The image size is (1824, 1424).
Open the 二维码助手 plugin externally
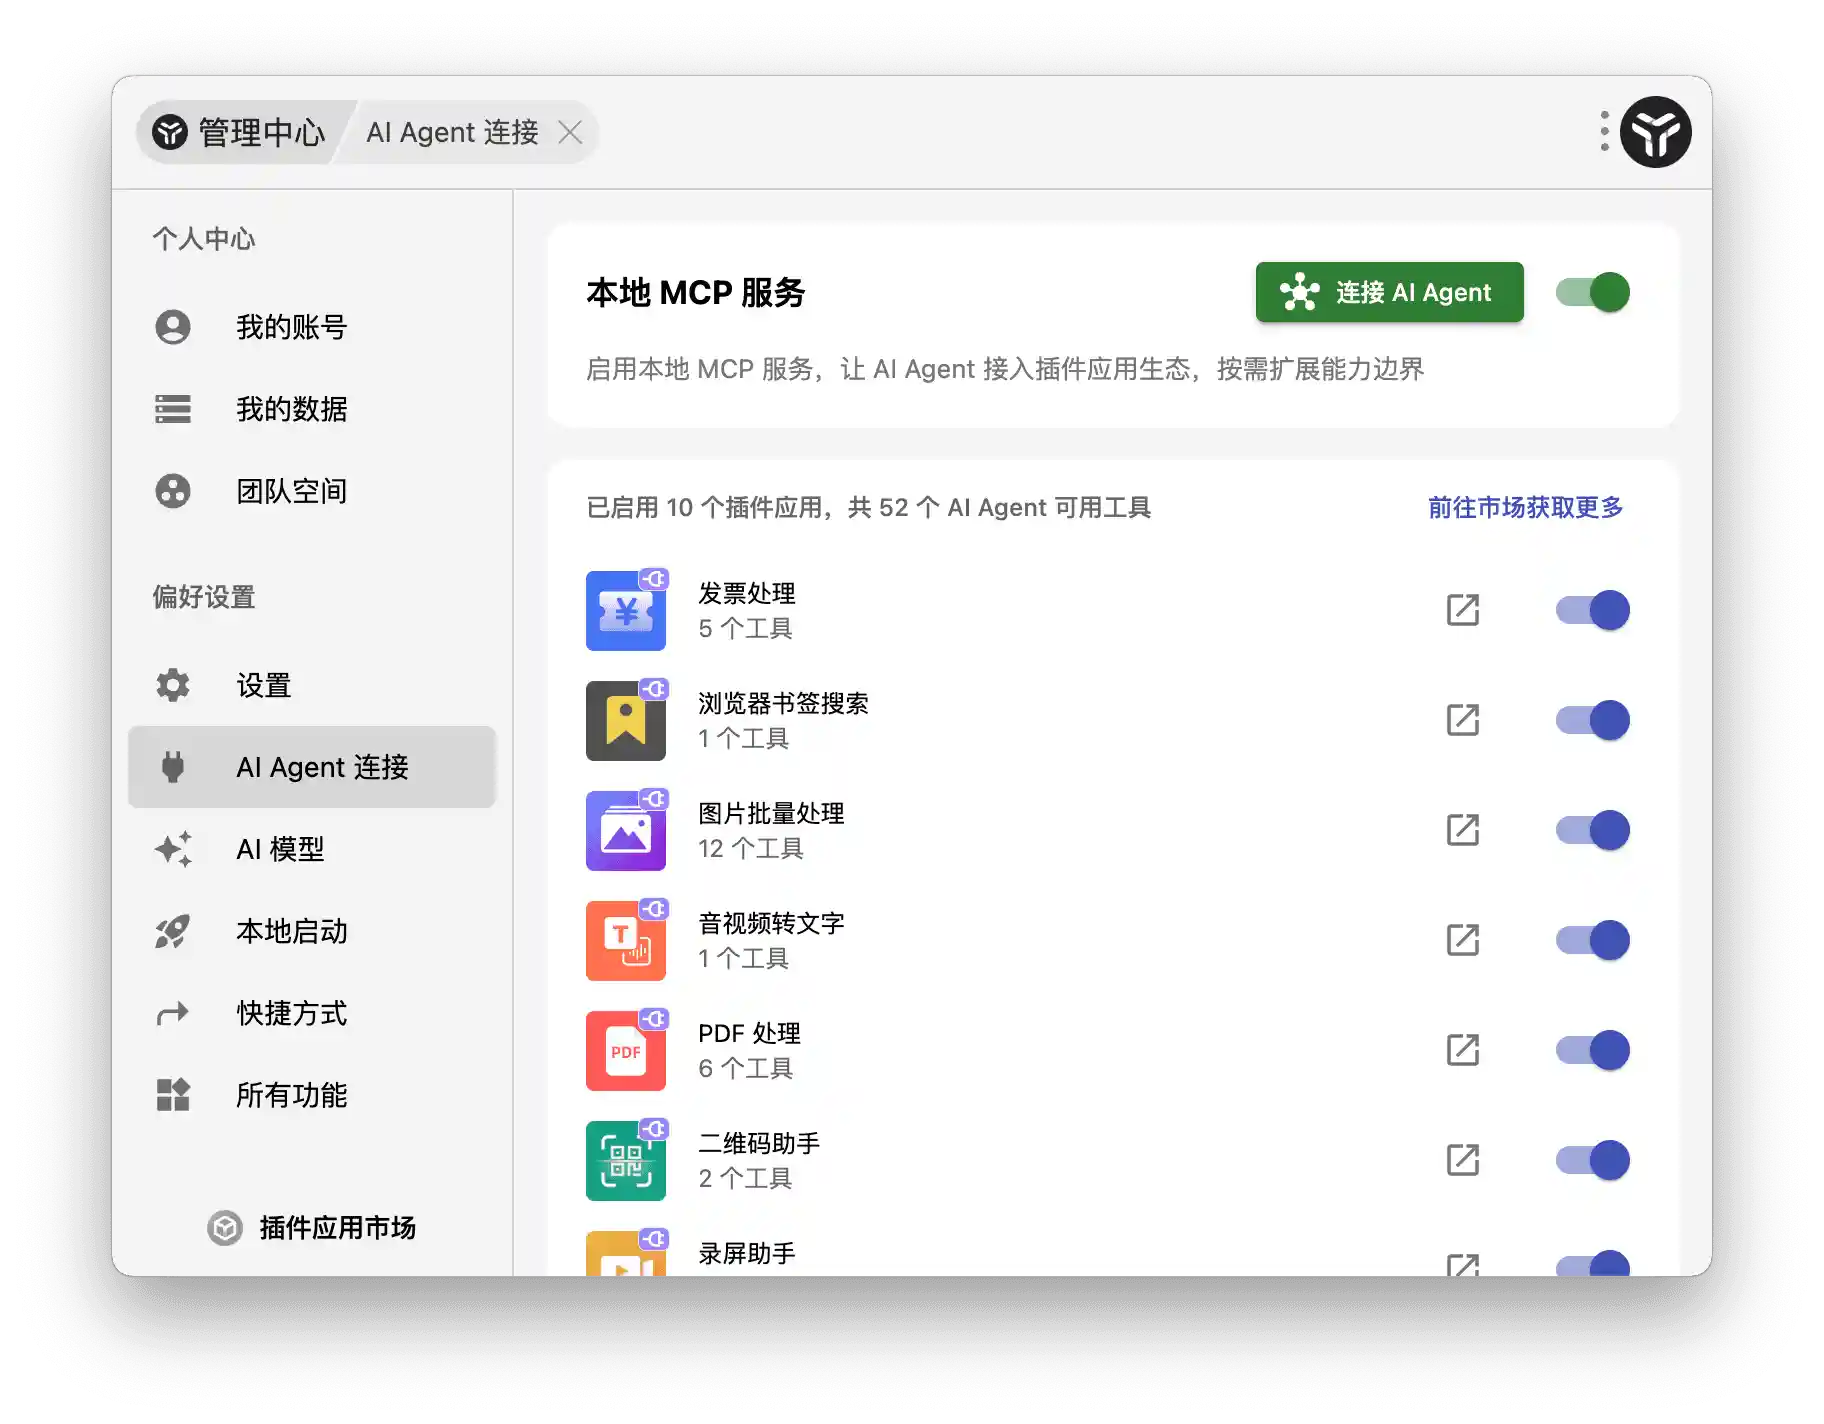click(1463, 1160)
